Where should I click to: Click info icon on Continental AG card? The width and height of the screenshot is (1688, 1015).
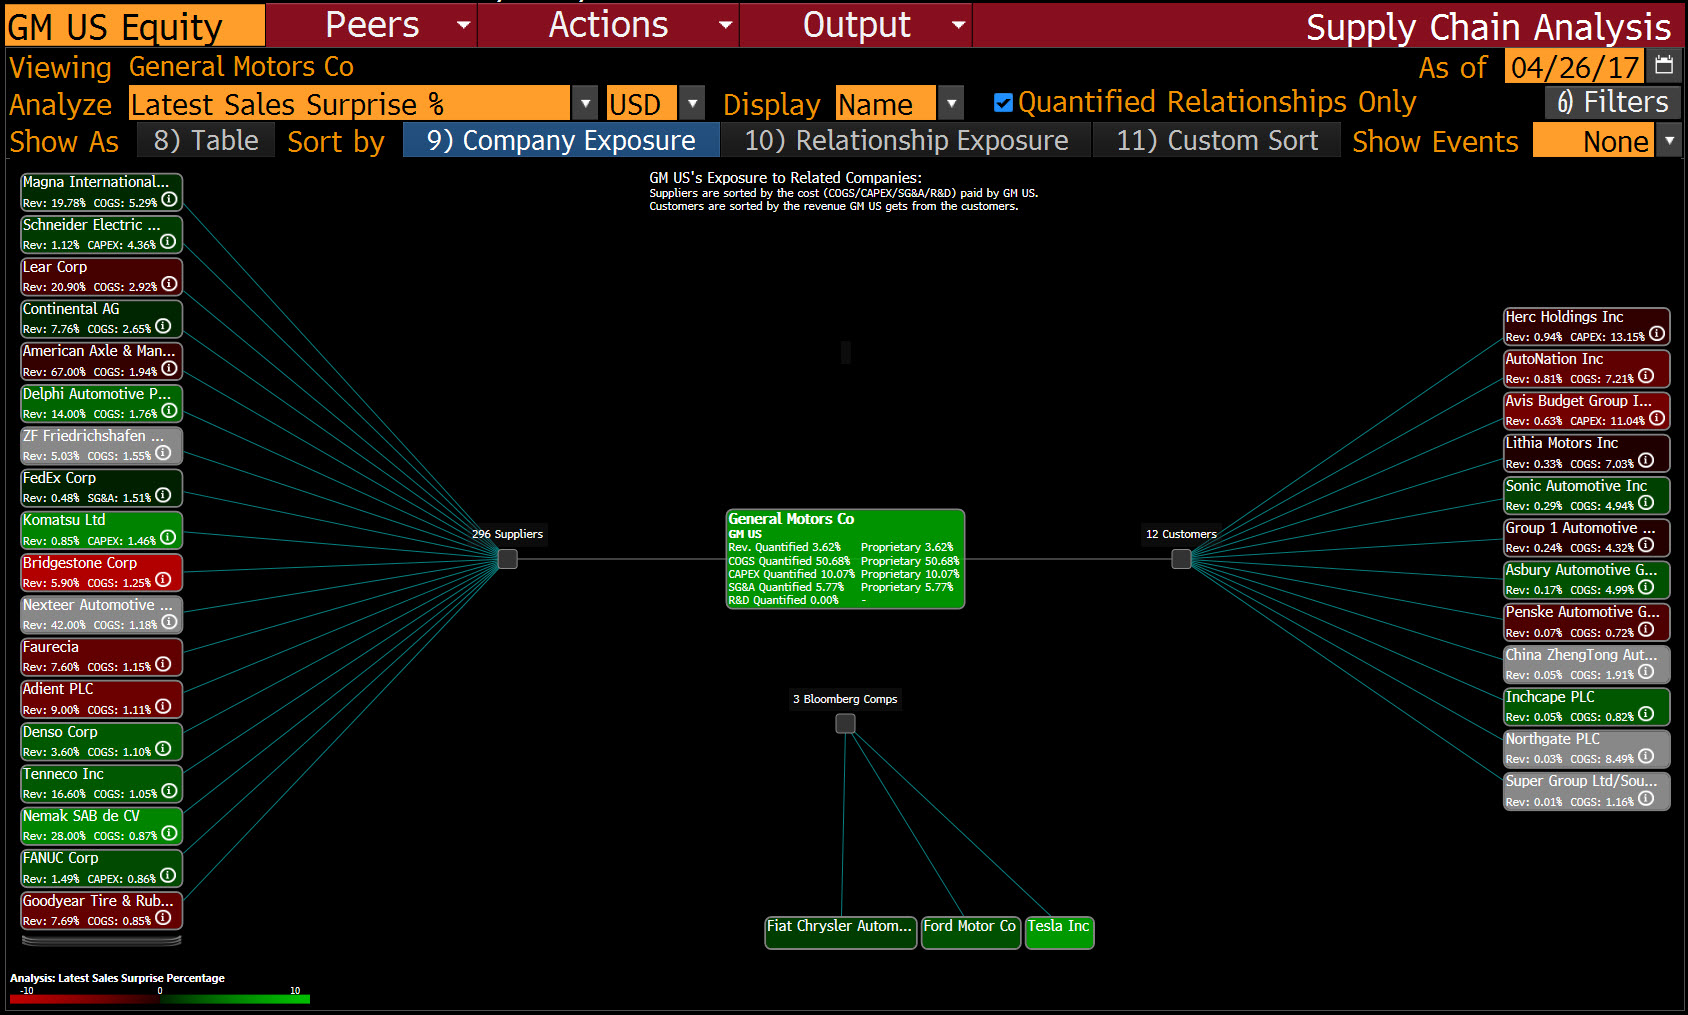163,326
